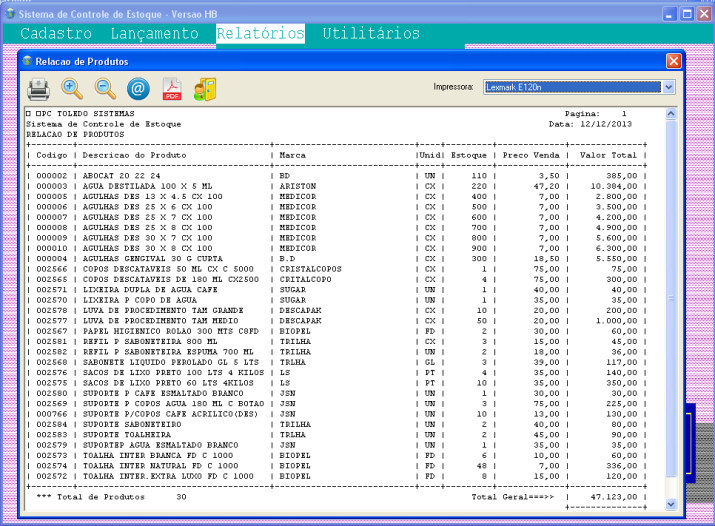This screenshot has width=715, height=526.
Task: Export the report to PDF
Action: point(171,89)
